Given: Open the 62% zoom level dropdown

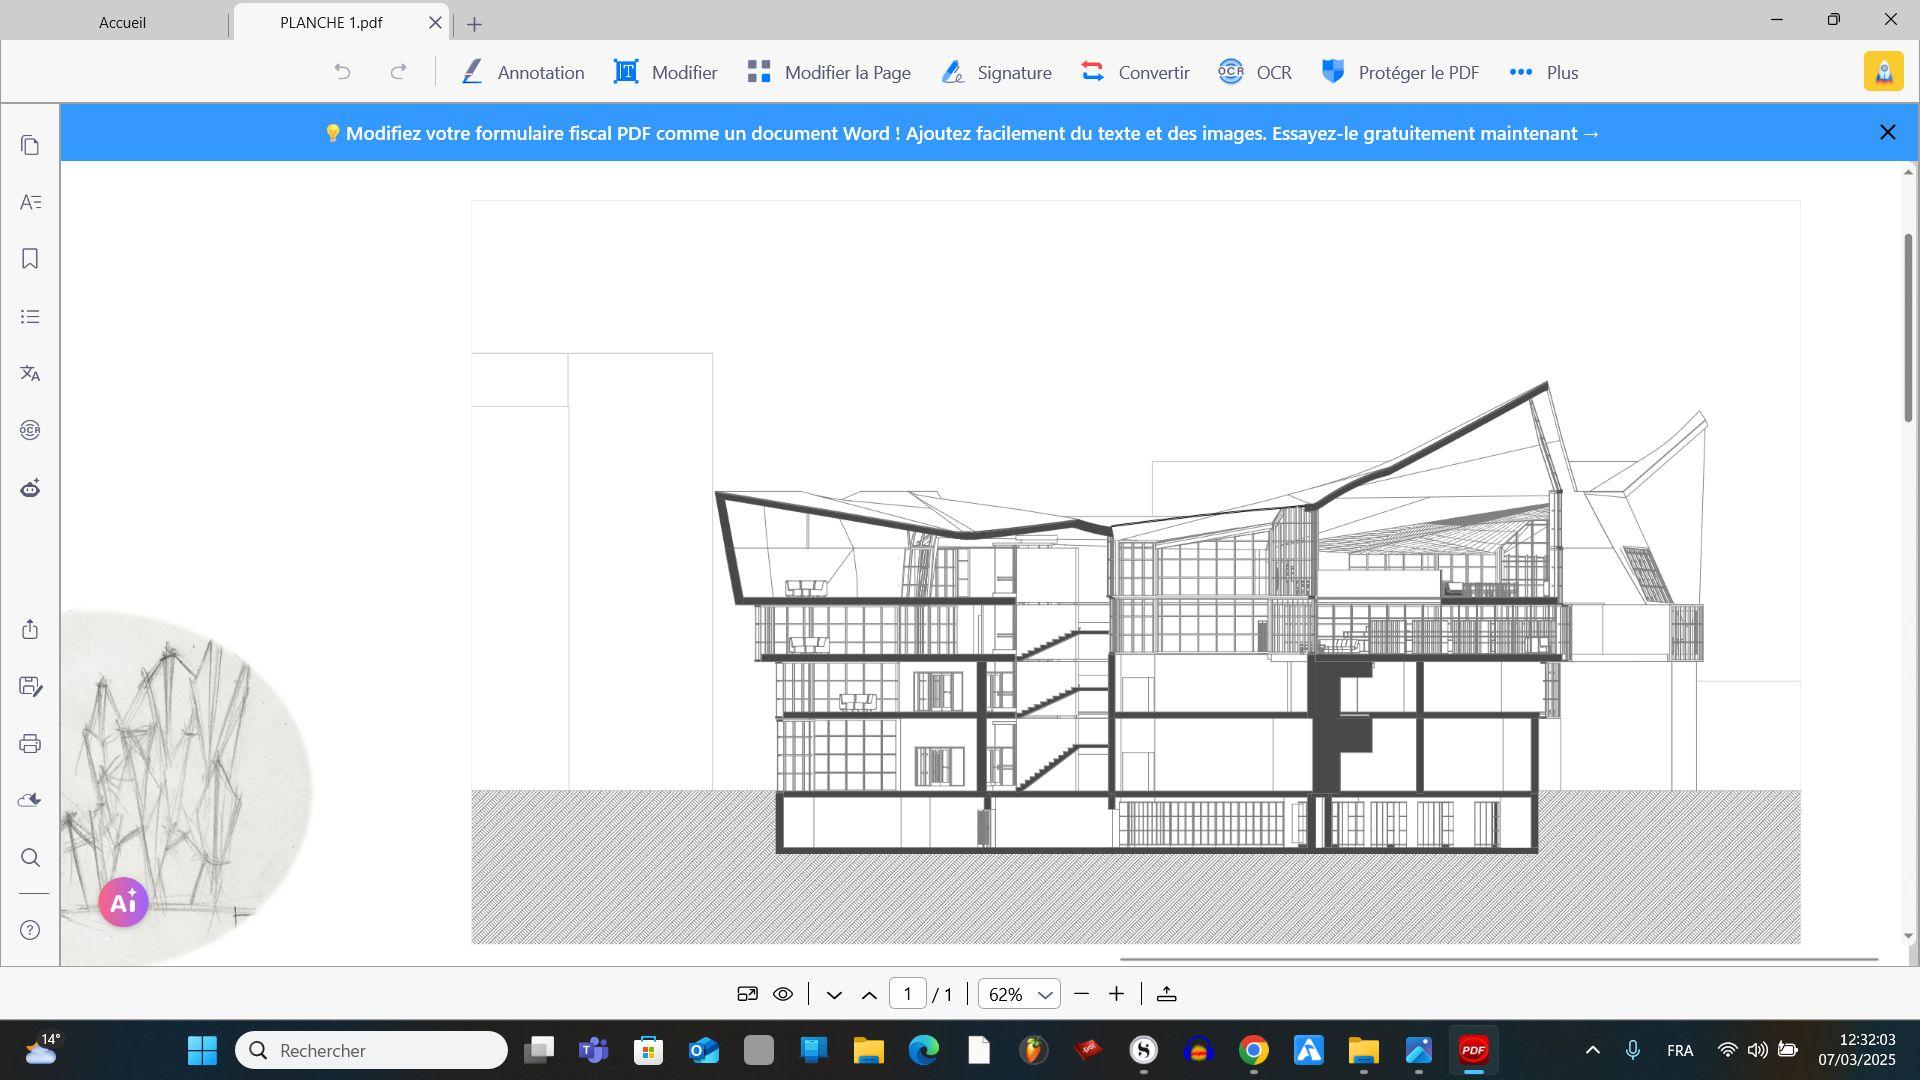Looking at the screenshot, I should point(1019,994).
